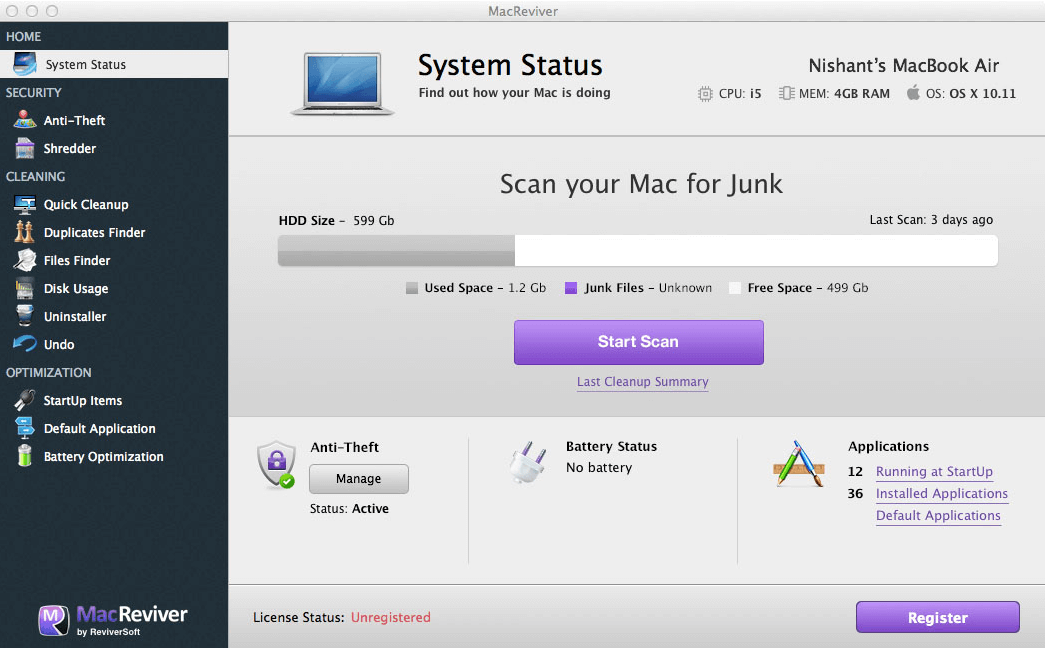
Task: Click the Anti-Theft sidebar icon
Action: coord(25,120)
